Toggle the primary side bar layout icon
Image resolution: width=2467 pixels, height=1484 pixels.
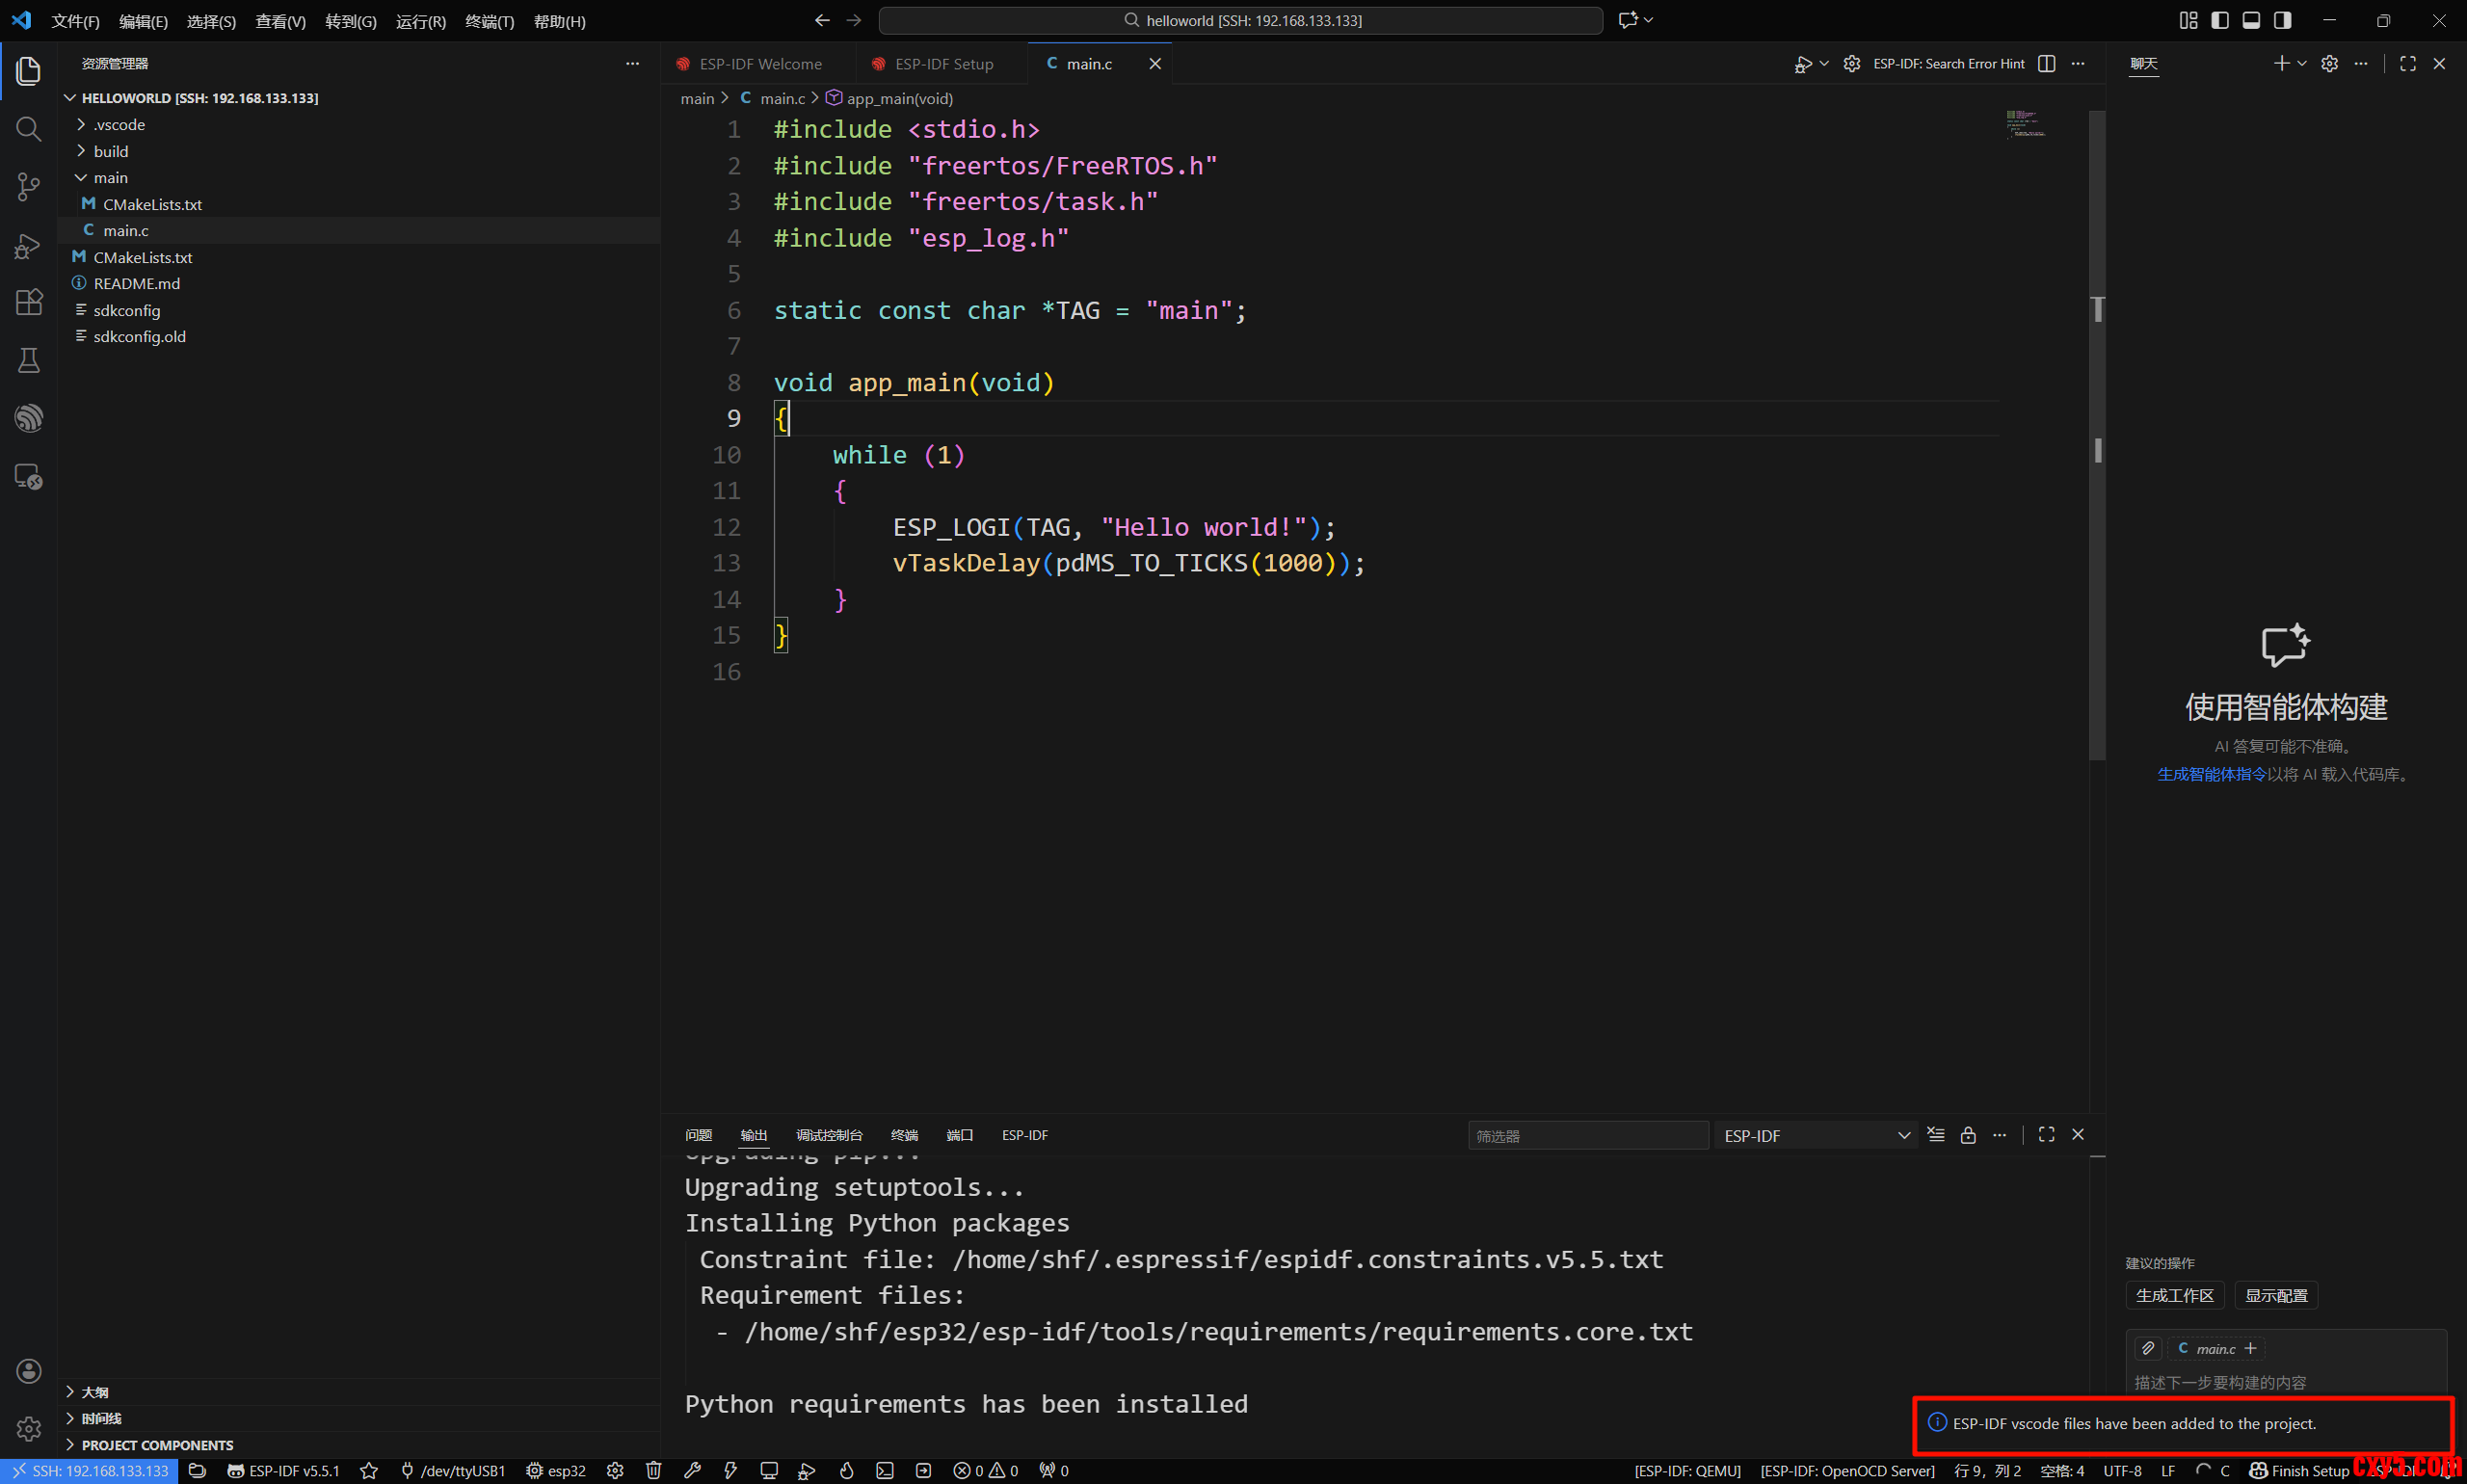click(x=2219, y=20)
